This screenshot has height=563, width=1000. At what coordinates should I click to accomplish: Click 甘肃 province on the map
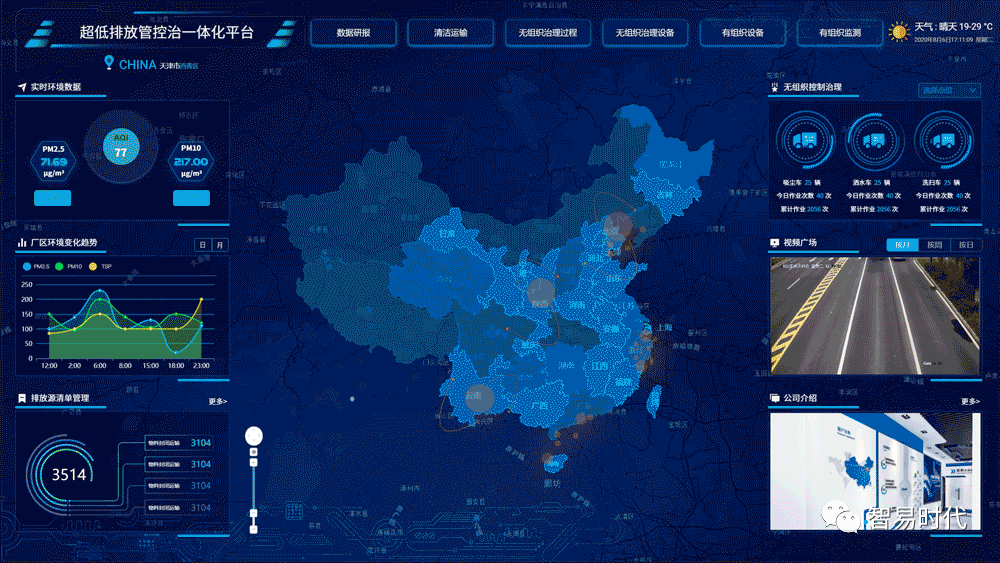[x=447, y=233]
